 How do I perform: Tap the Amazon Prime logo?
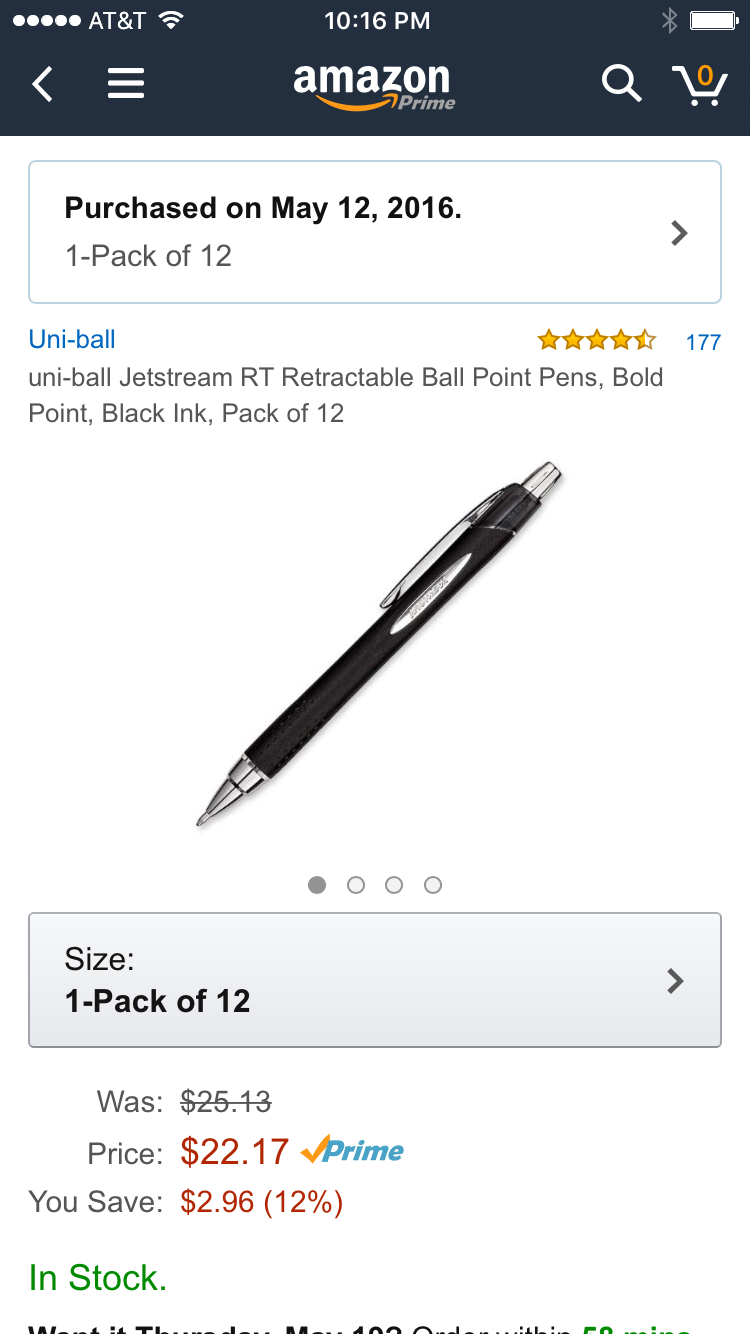(x=373, y=86)
